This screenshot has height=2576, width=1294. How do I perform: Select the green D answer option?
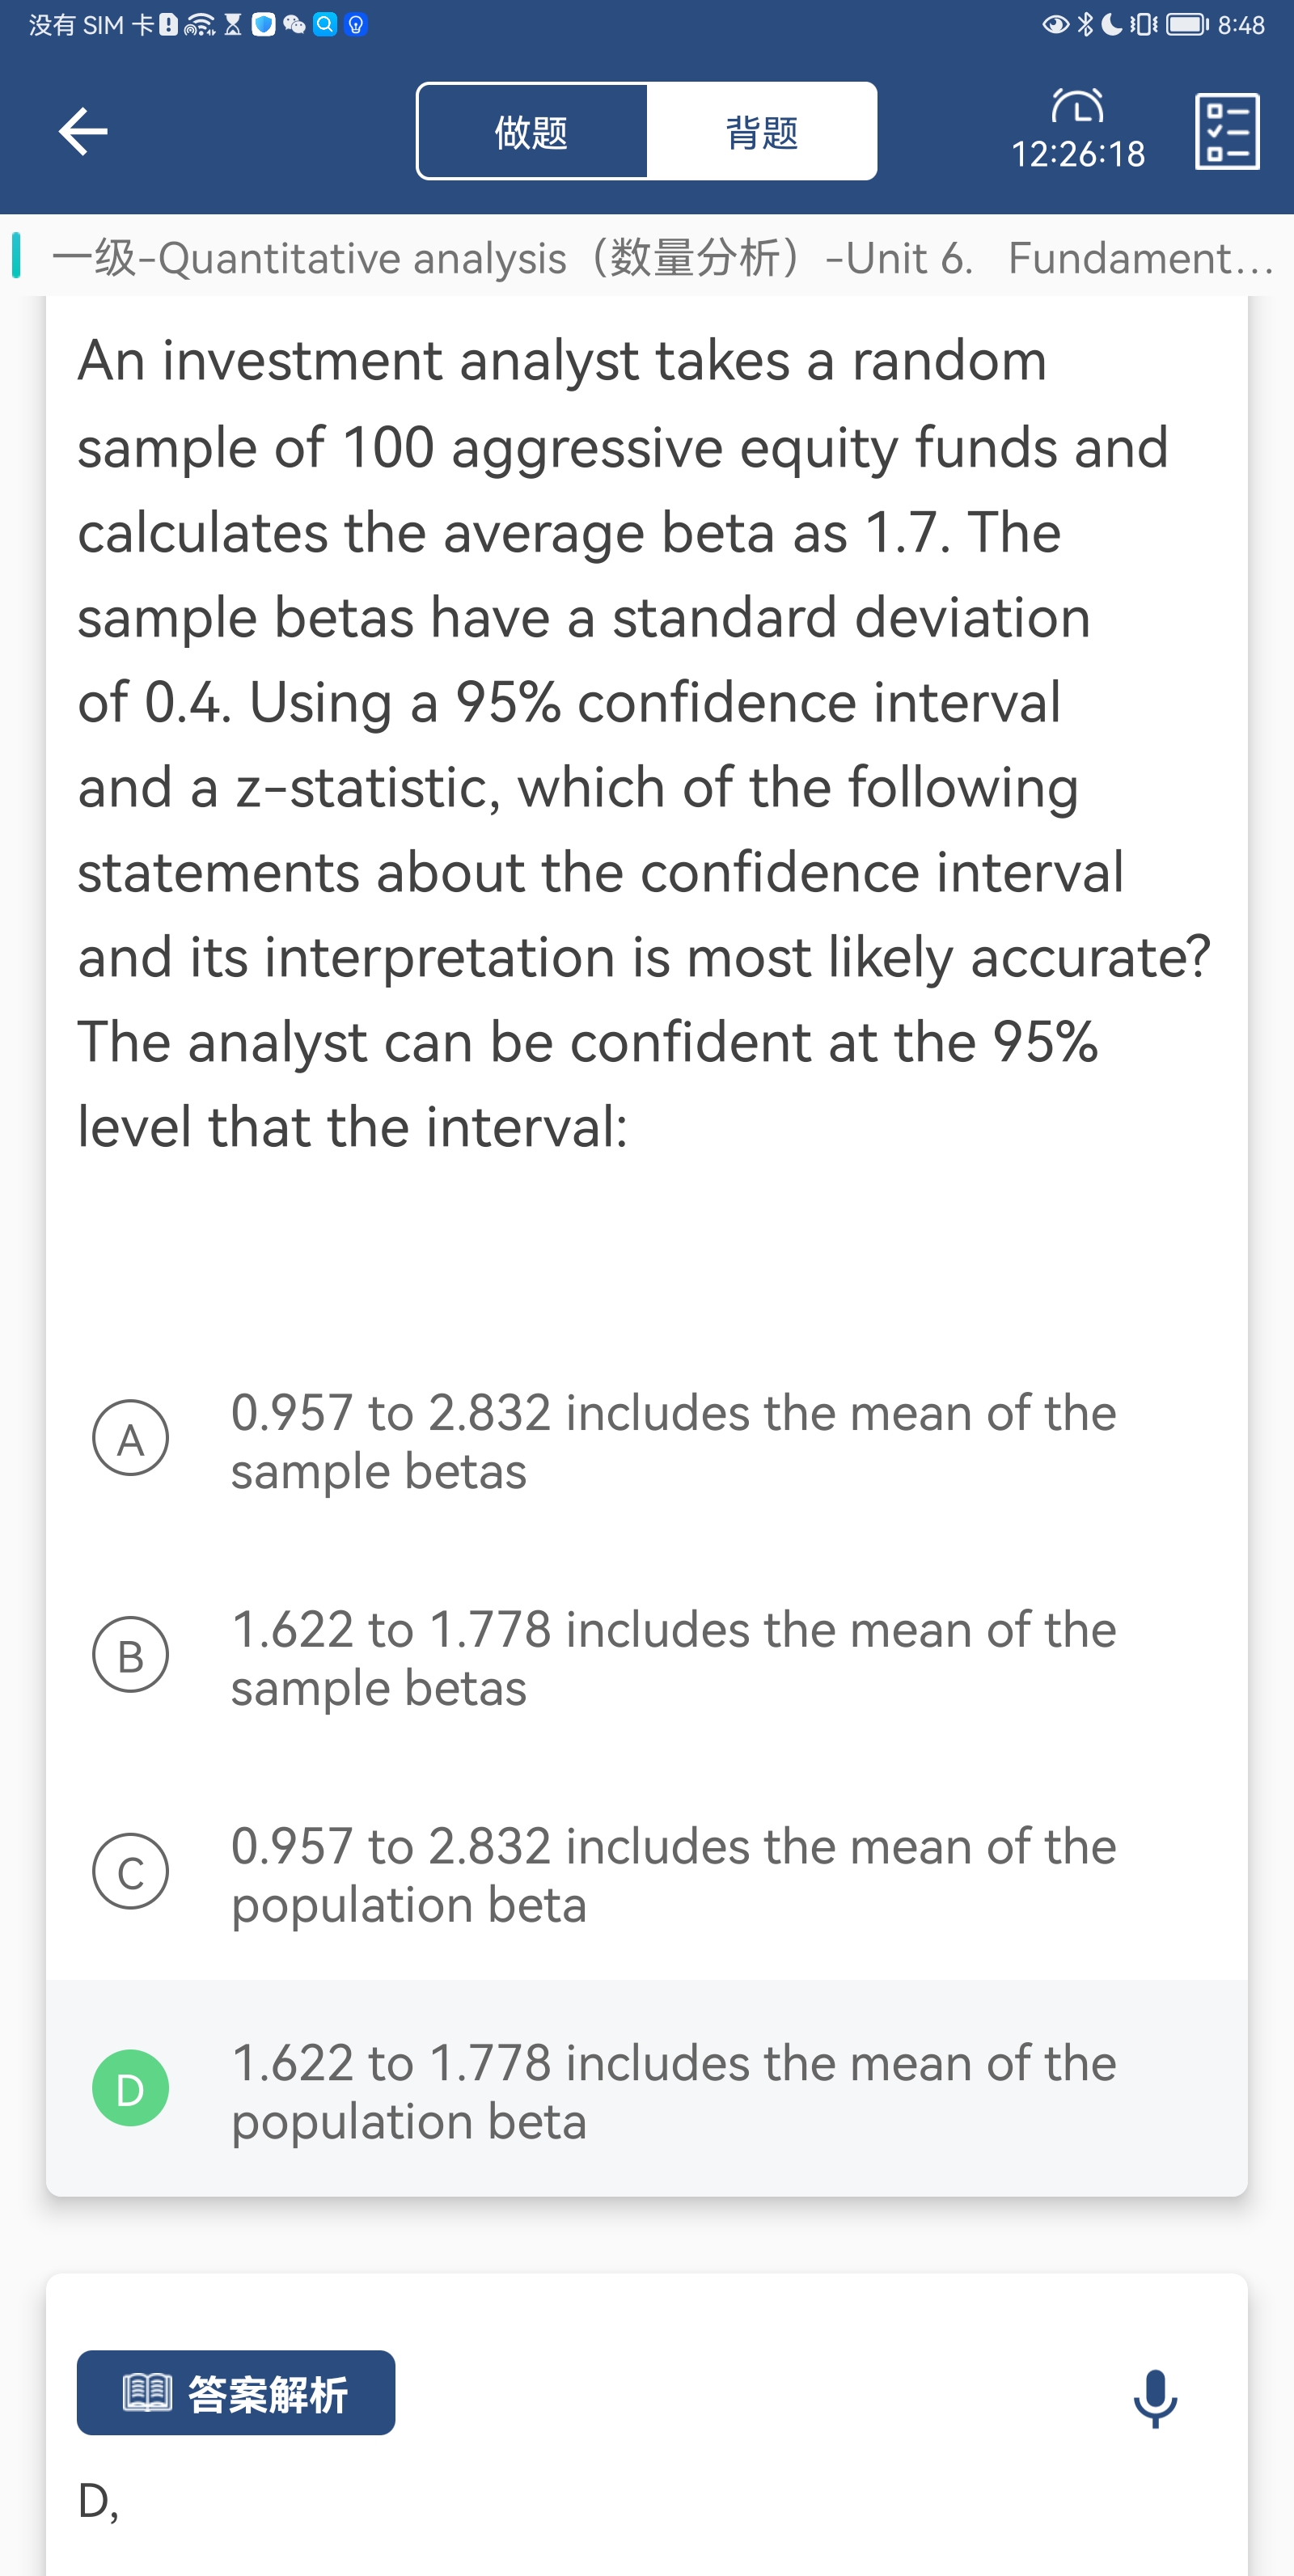coord(131,2088)
